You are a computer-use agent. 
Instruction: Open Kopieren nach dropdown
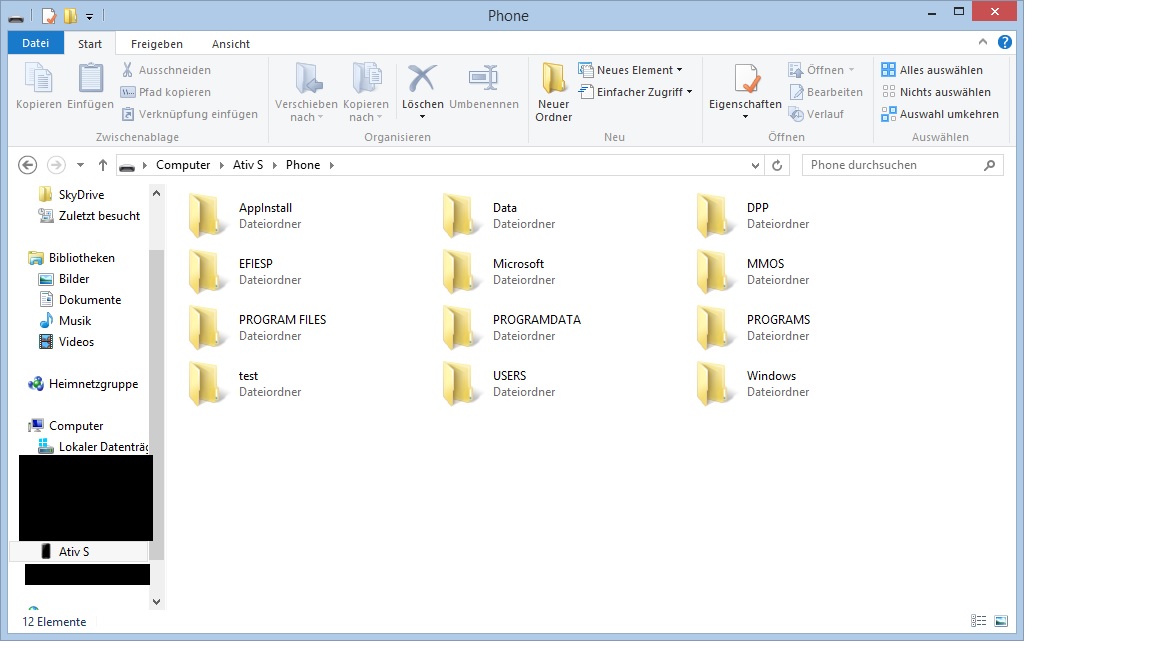(x=365, y=110)
